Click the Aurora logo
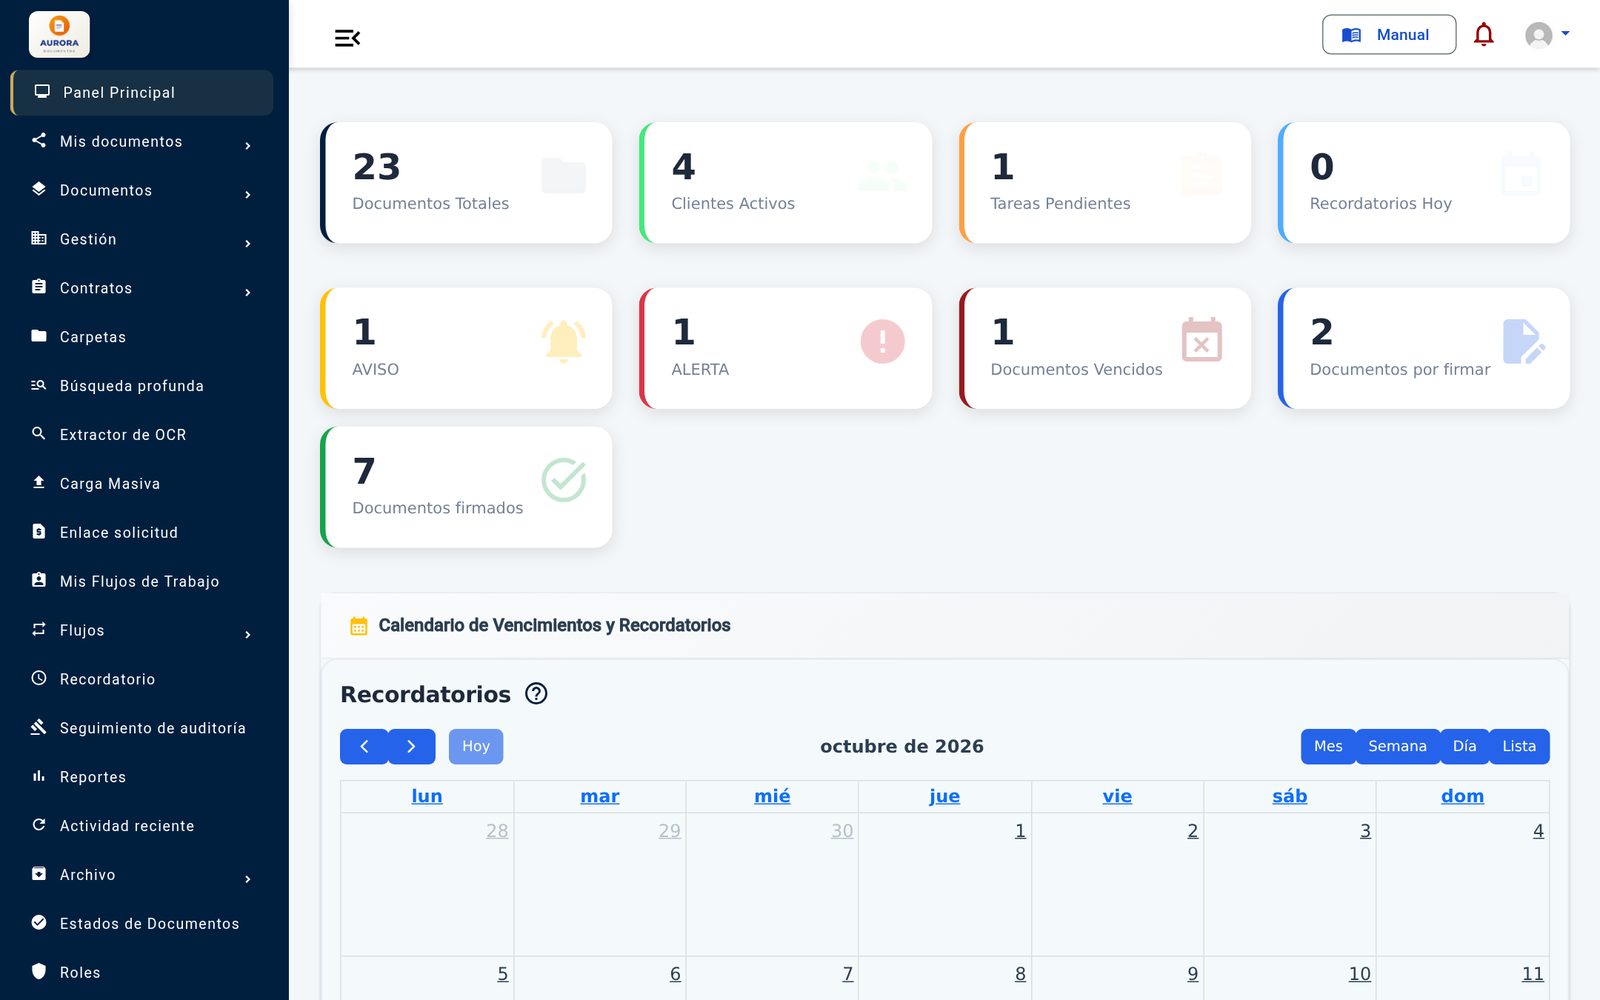Image resolution: width=1600 pixels, height=1000 pixels. tap(59, 34)
